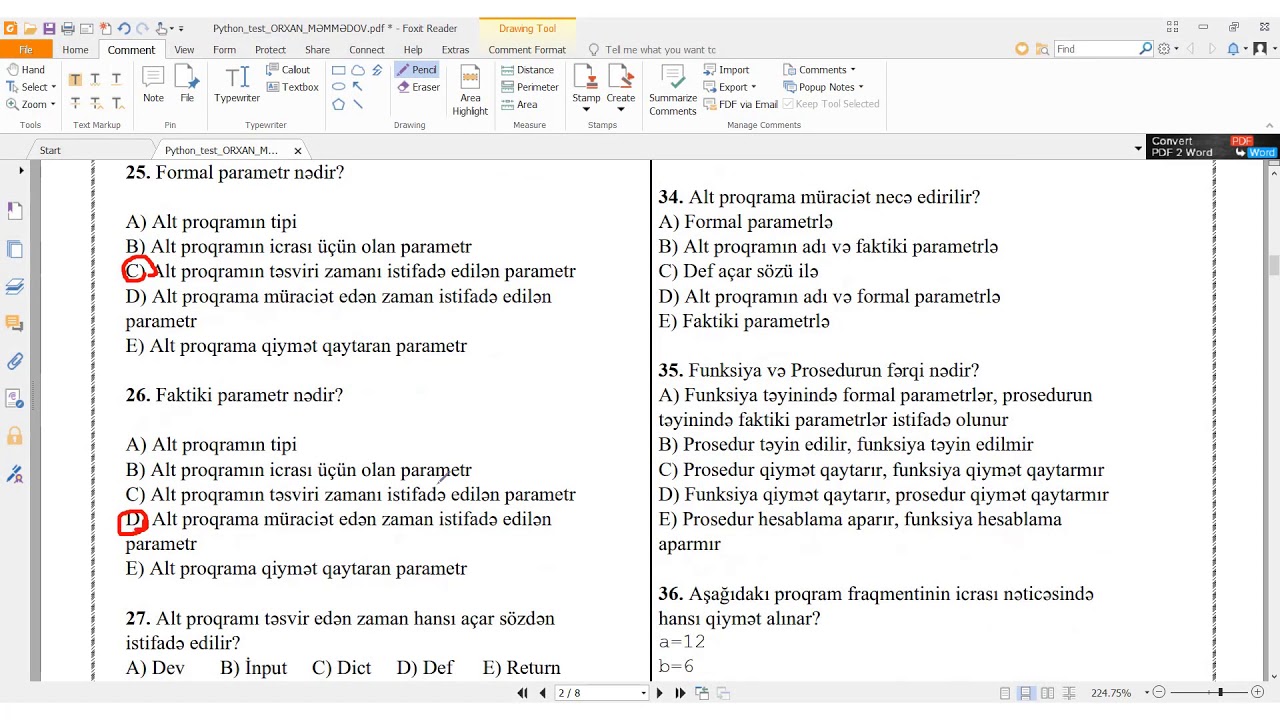Click into the Find search field

click(1096, 49)
